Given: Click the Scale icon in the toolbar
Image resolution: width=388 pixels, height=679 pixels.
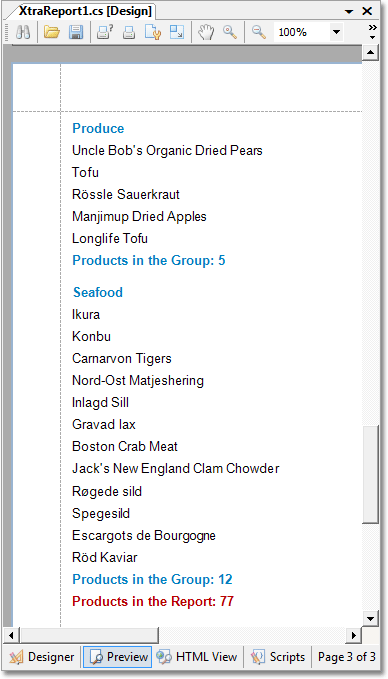Looking at the screenshot, I should (177, 32).
